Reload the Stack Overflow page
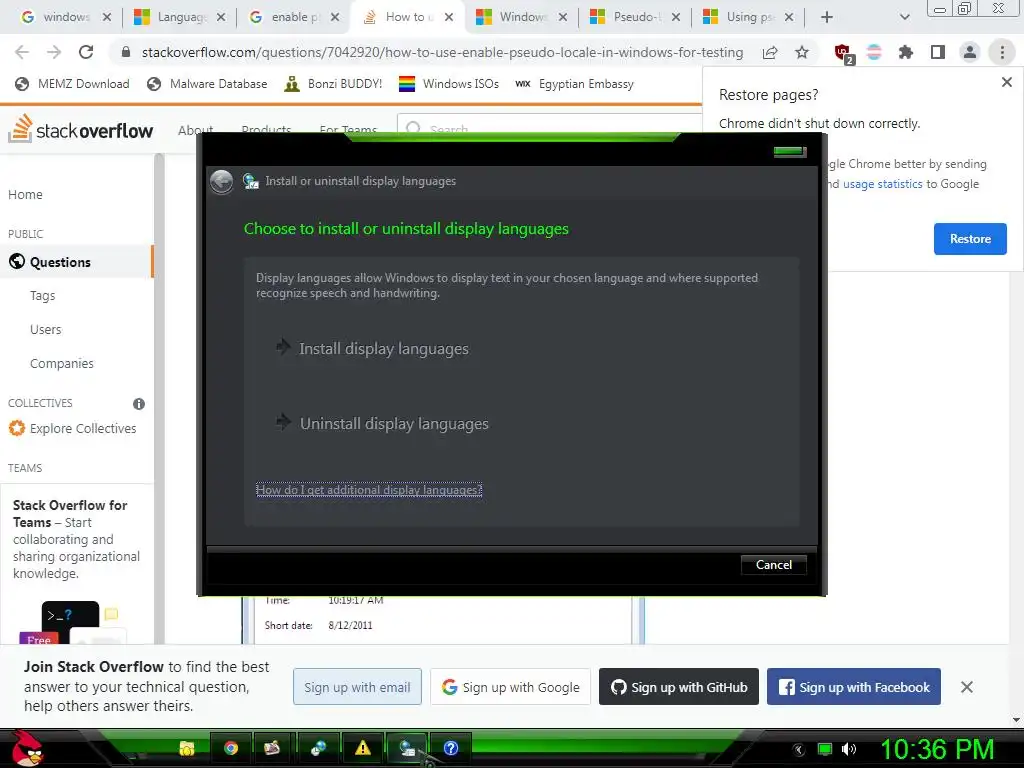Viewport: 1024px width, 768px height. click(86, 52)
